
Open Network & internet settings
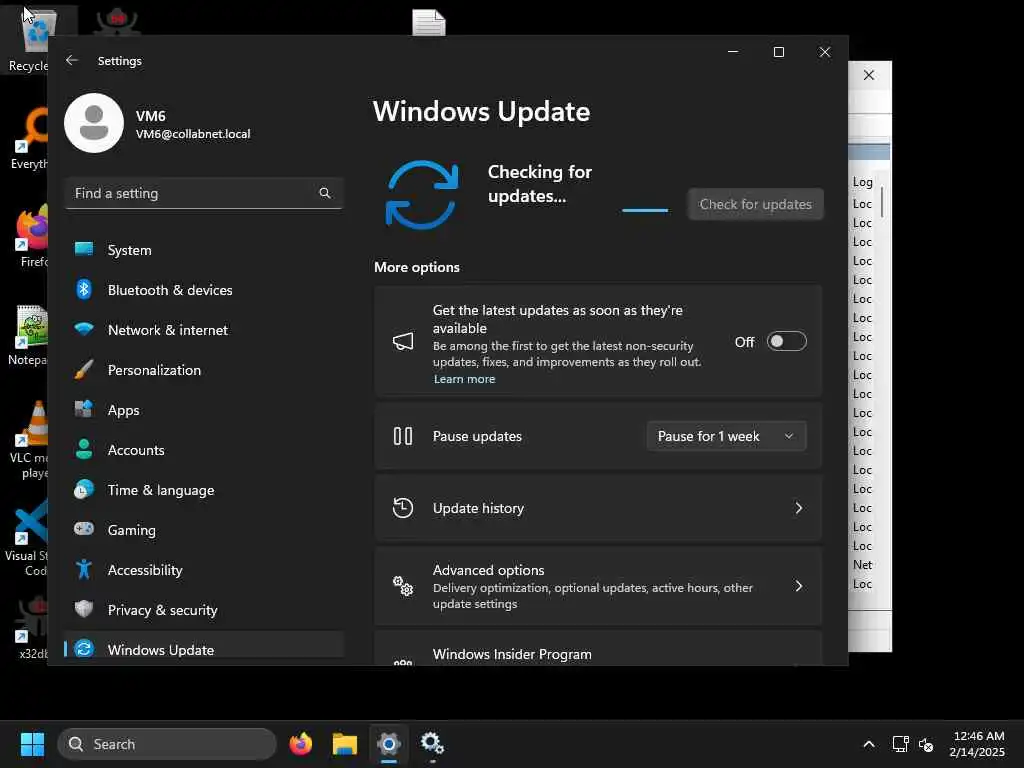(x=204, y=330)
